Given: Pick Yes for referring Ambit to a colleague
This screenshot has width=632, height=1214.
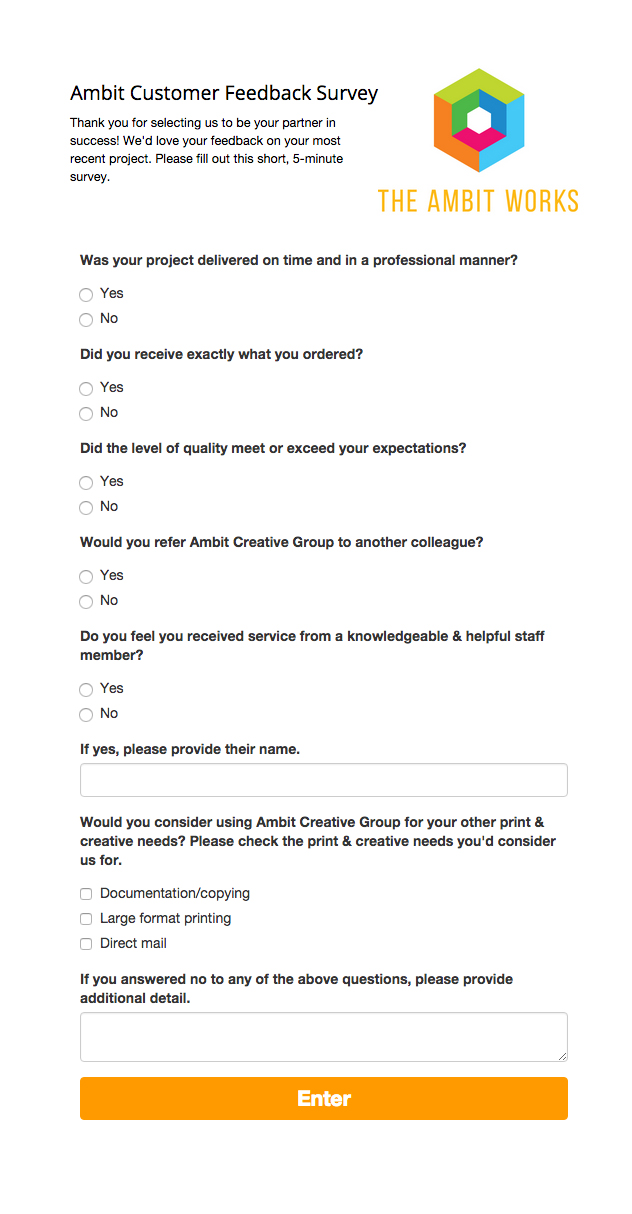Looking at the screenshot, I should [x=86, y=576].
